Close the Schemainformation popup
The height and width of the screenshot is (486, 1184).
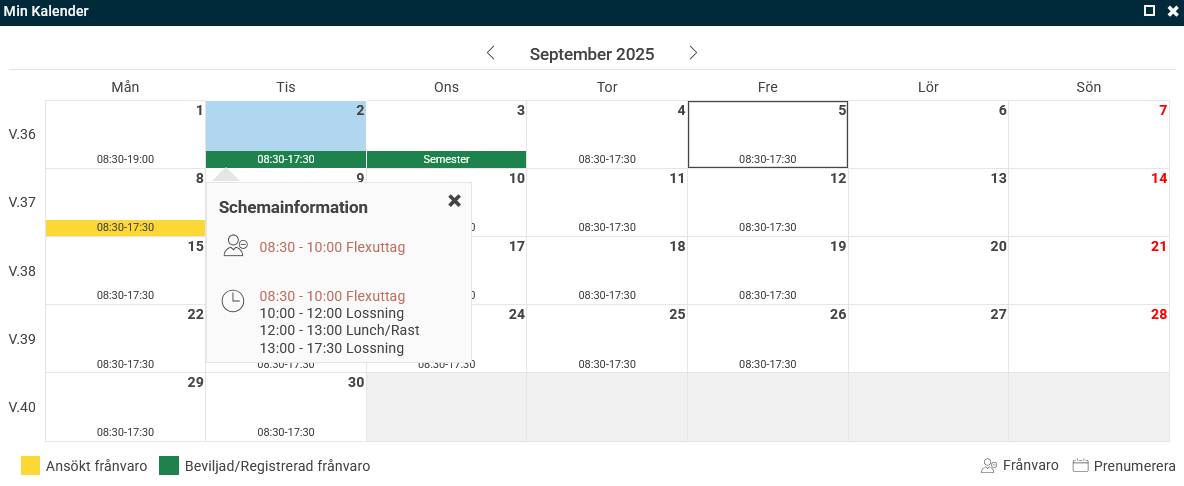pyautogui.click(x=454, y=201)
